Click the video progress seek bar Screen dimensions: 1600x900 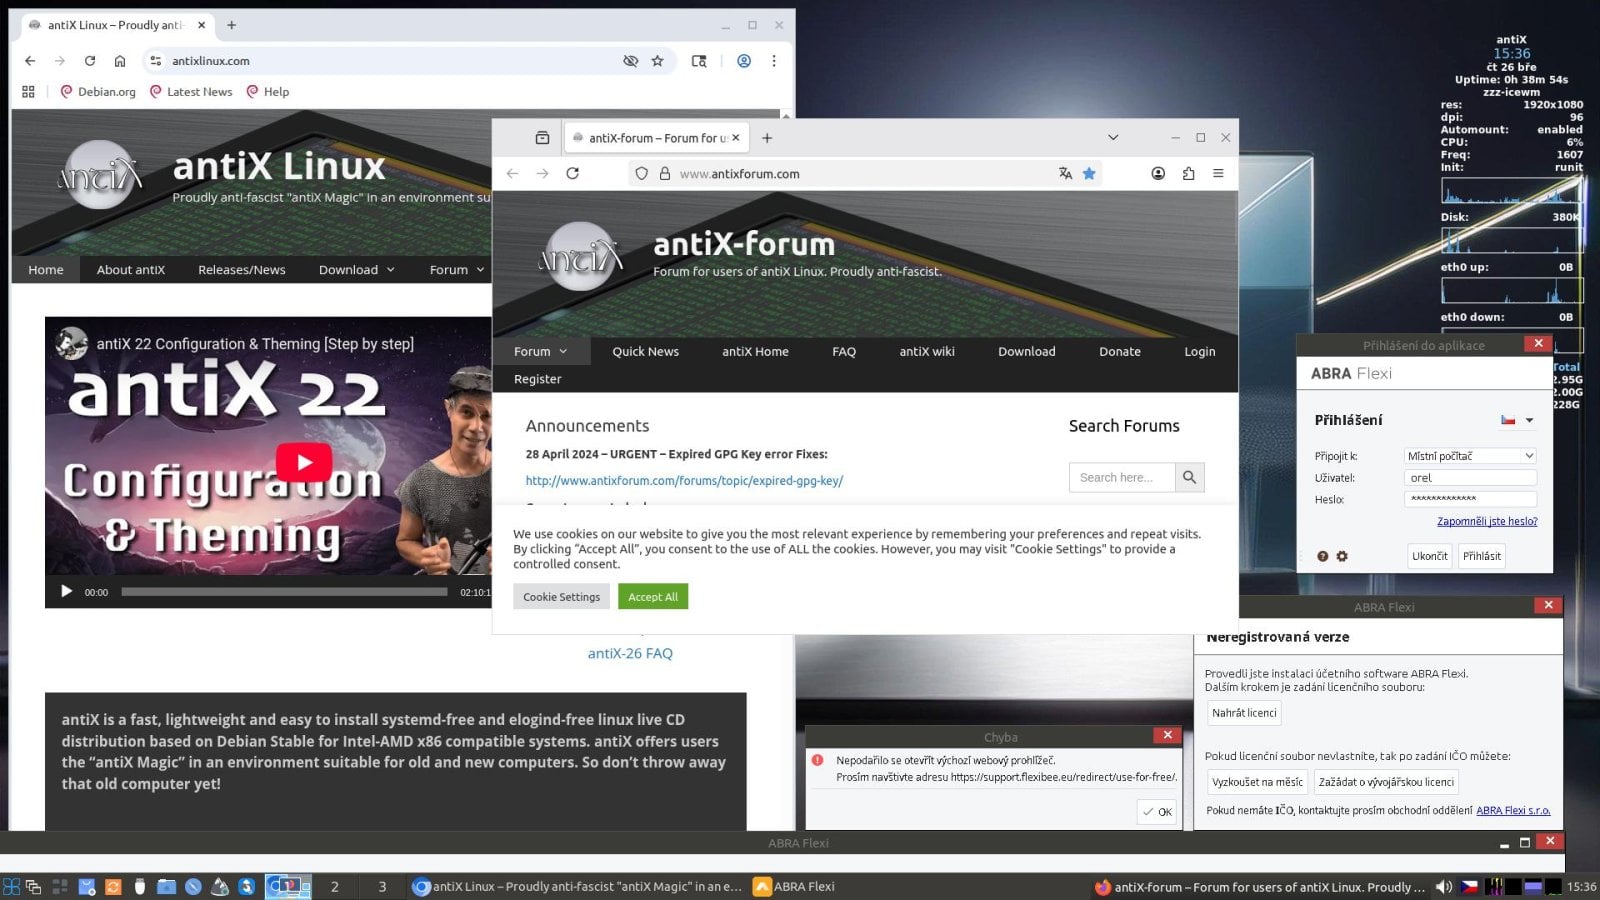coord(284,591)
